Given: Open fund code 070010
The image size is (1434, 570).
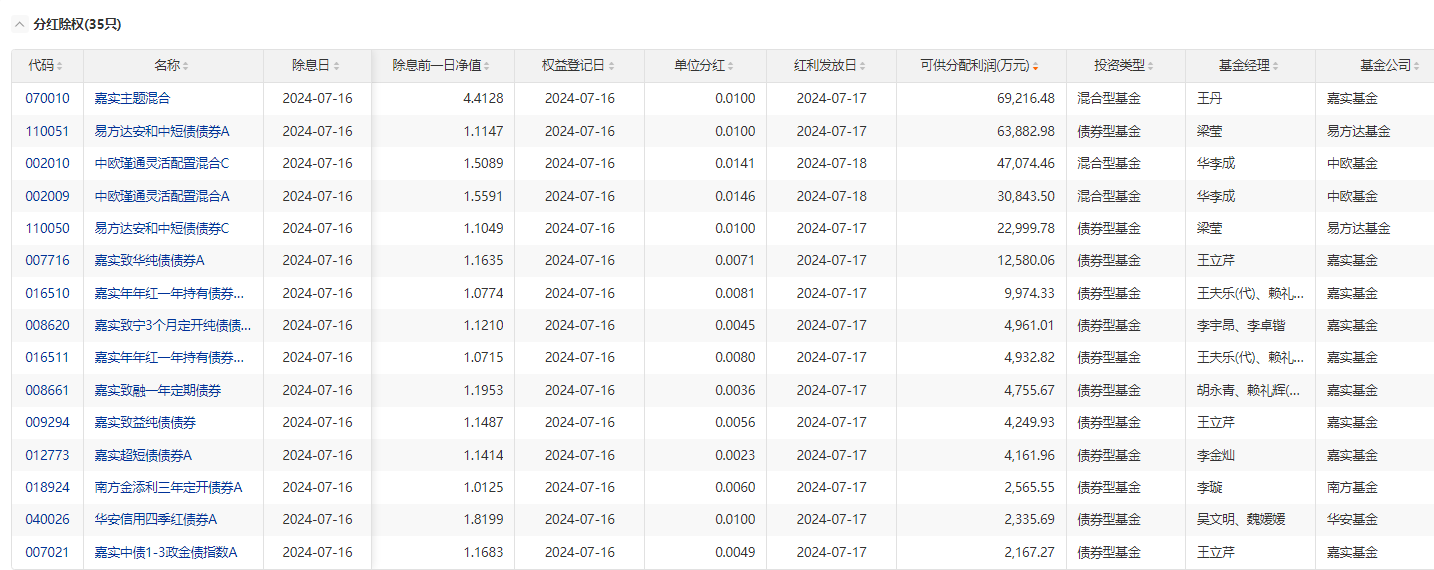Looking at the screenshot, I should [x=48, y=99].
